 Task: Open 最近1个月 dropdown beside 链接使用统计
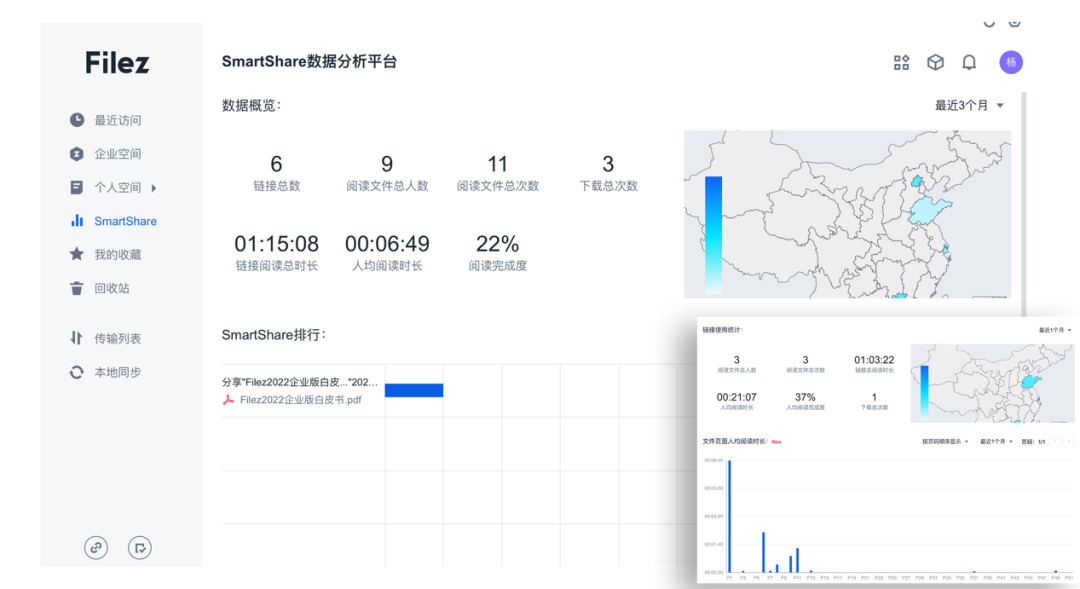point(1055,330)
